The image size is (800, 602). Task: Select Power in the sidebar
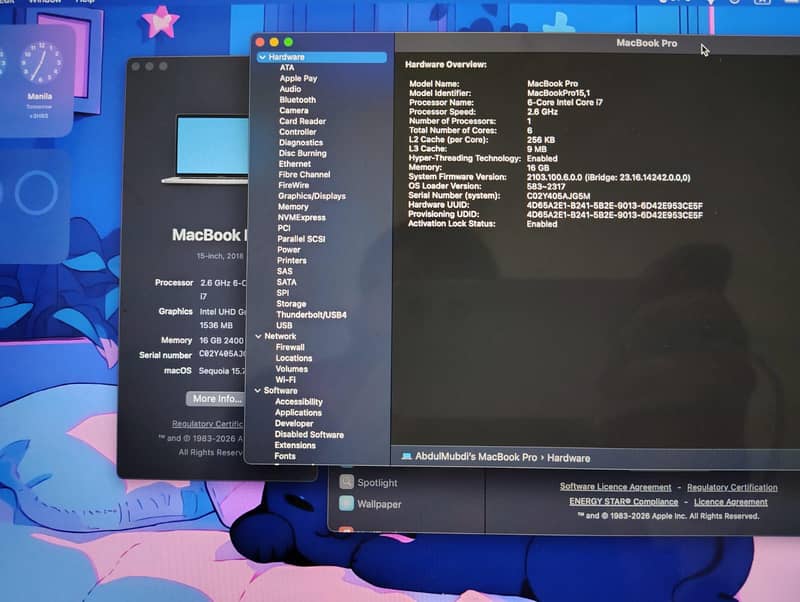[x=289, y=249]
